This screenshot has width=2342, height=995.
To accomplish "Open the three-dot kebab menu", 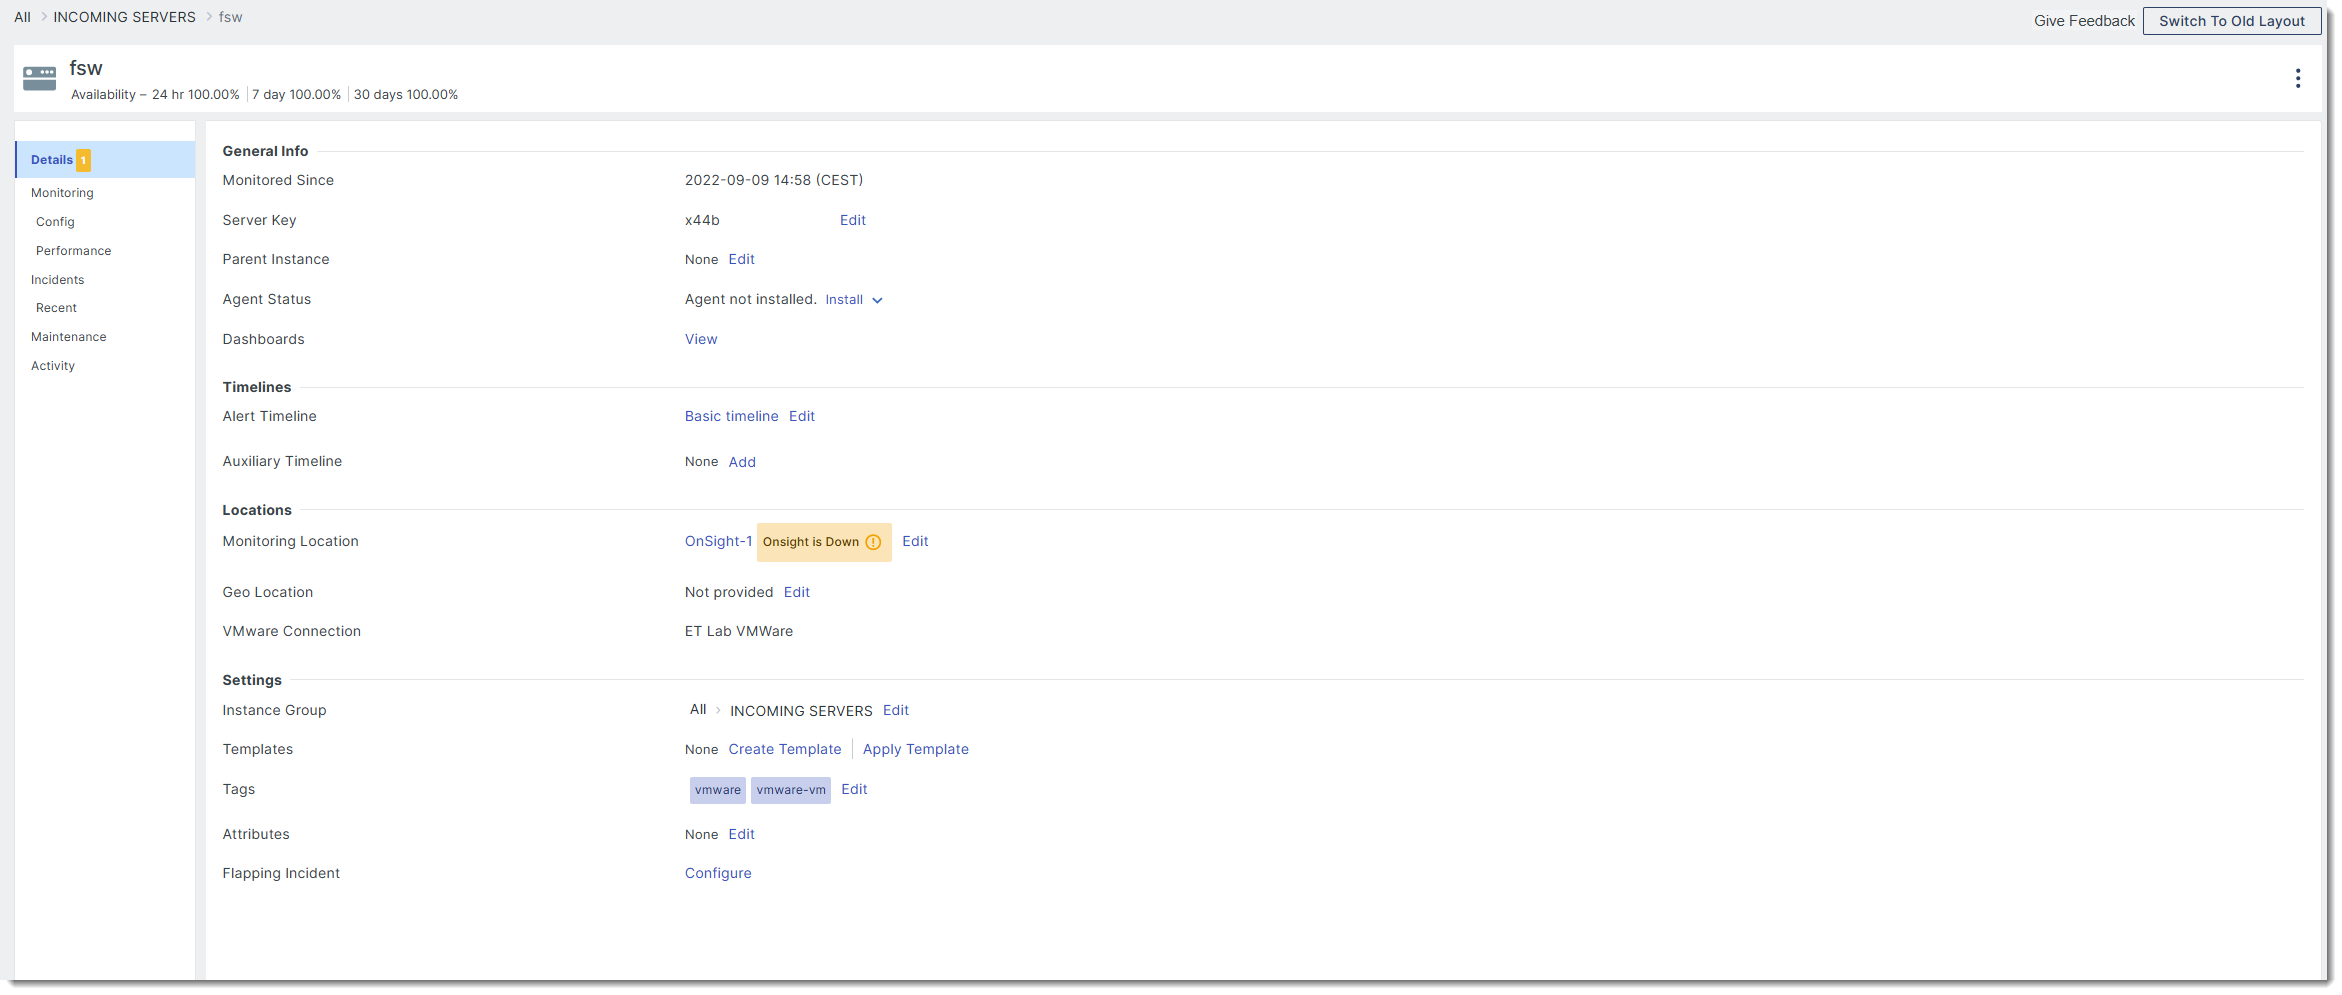I will [x=2297, y=78].
